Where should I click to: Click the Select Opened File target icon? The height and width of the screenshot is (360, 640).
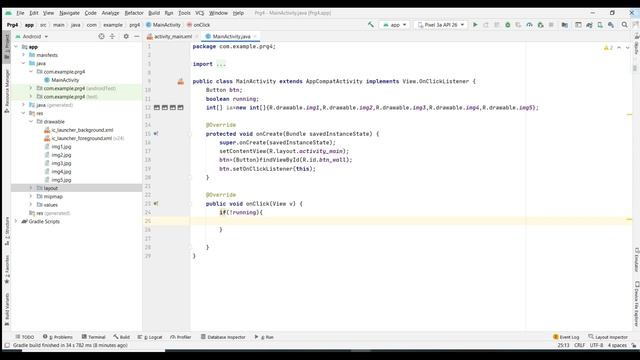tap(101, 36)
